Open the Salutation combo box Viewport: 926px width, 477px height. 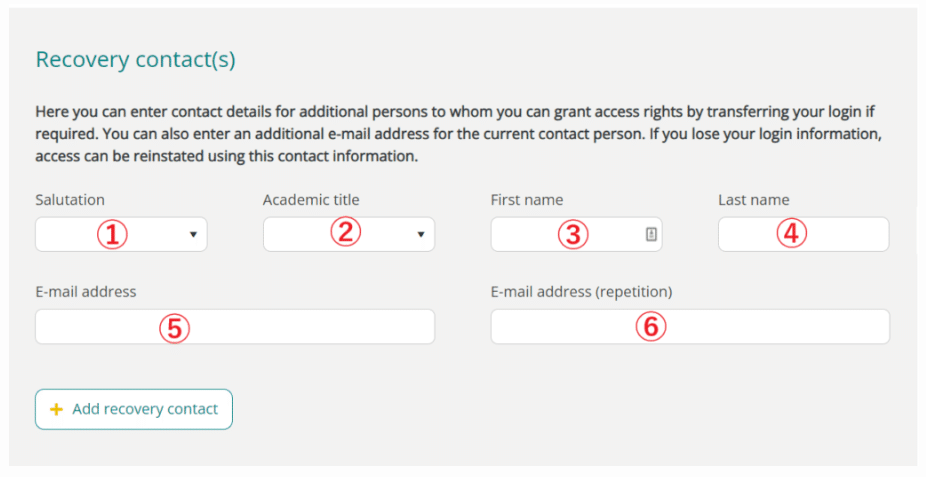[x=121, y=234]
